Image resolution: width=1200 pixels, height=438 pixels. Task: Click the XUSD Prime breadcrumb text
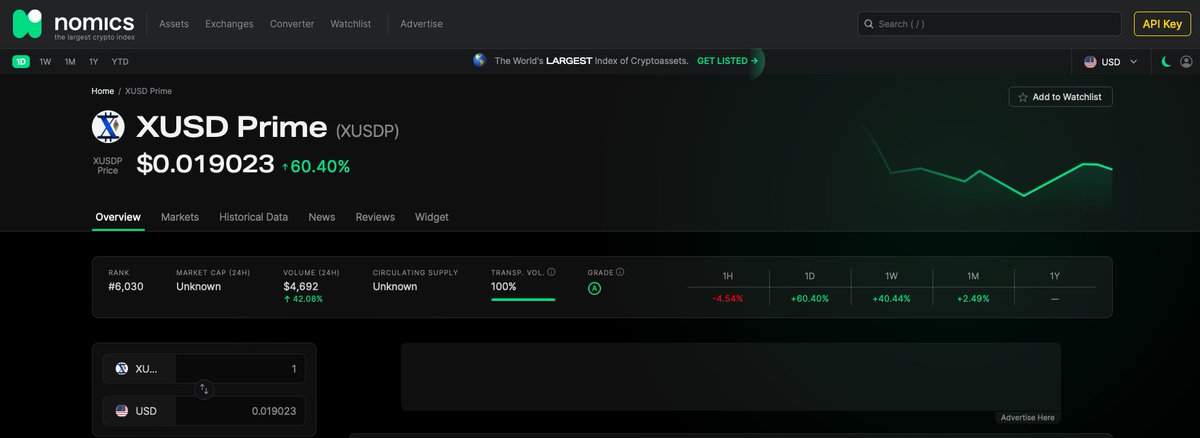[x=148, y=91]
